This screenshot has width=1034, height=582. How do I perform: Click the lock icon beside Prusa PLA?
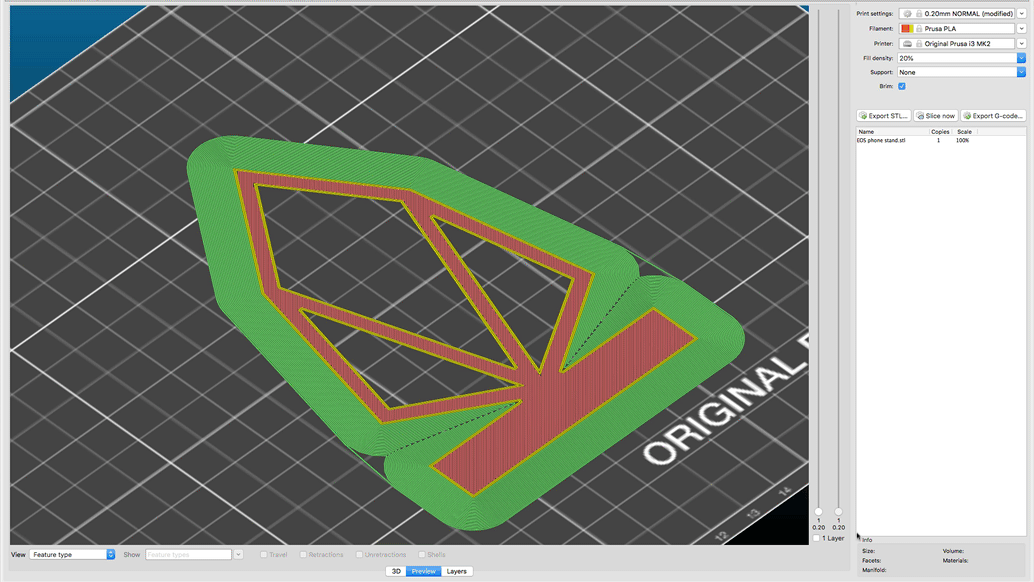(x=919, y=28)
